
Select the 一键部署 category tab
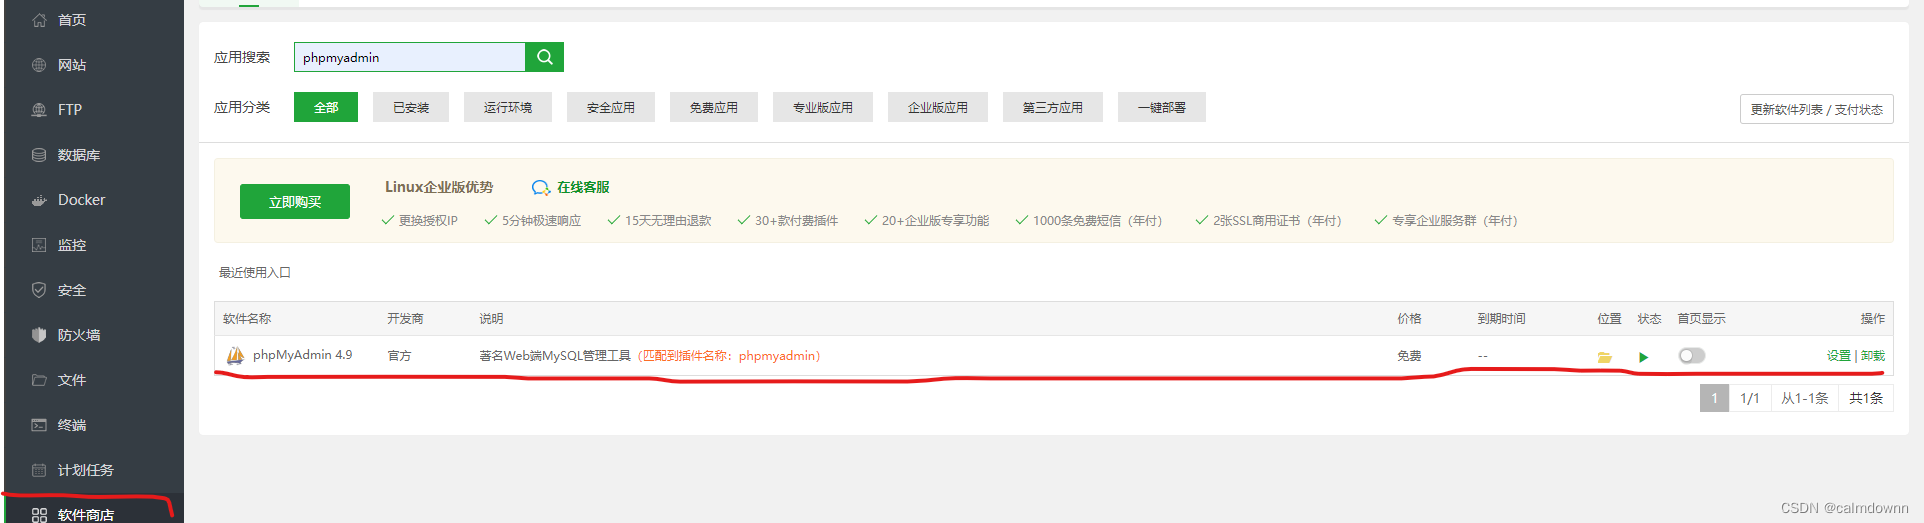tap(1162, 107)
